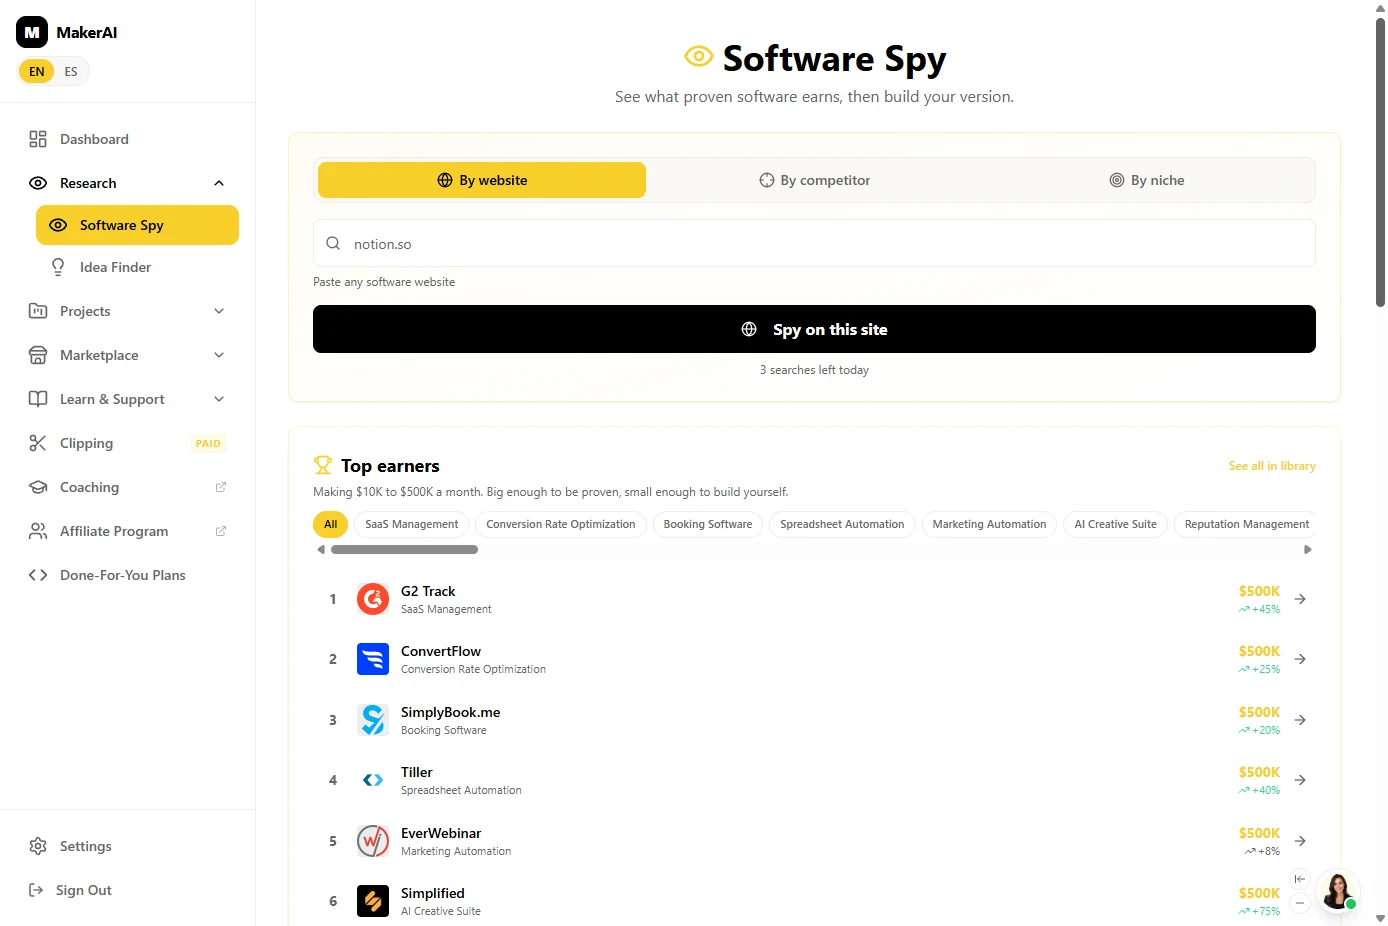The image size is (1388, 926).
Task: Open See all in library link
Action: [x=1272, y=466]
